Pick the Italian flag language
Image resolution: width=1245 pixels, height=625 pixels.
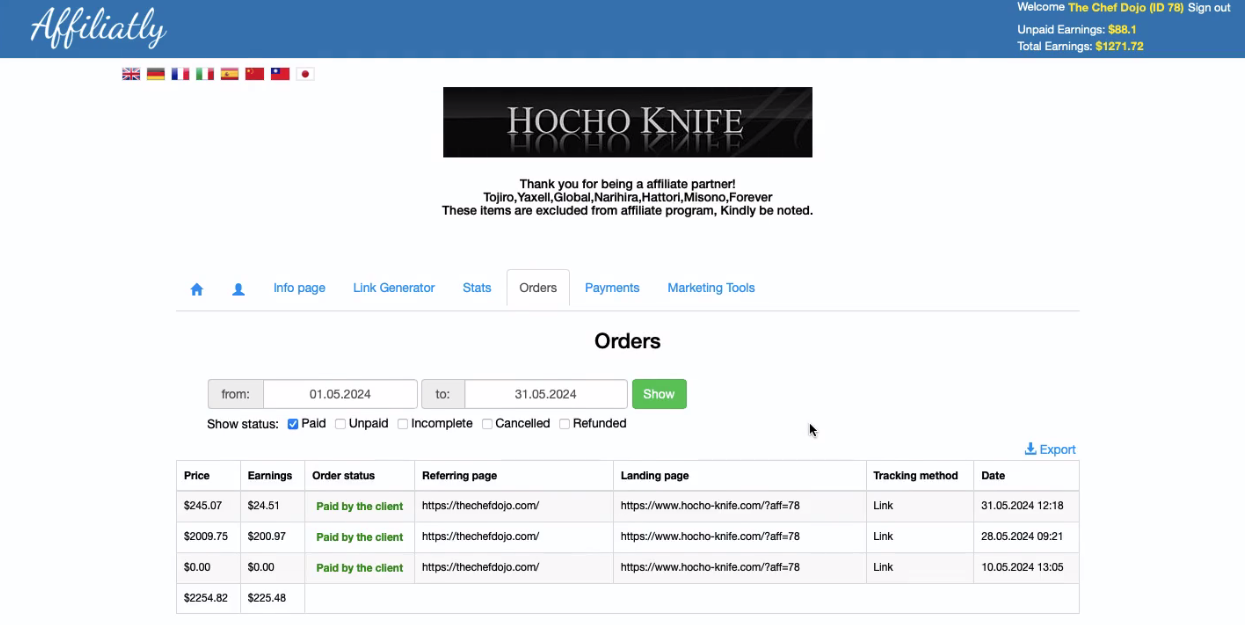pyautogui.click(x=205, y=74)
